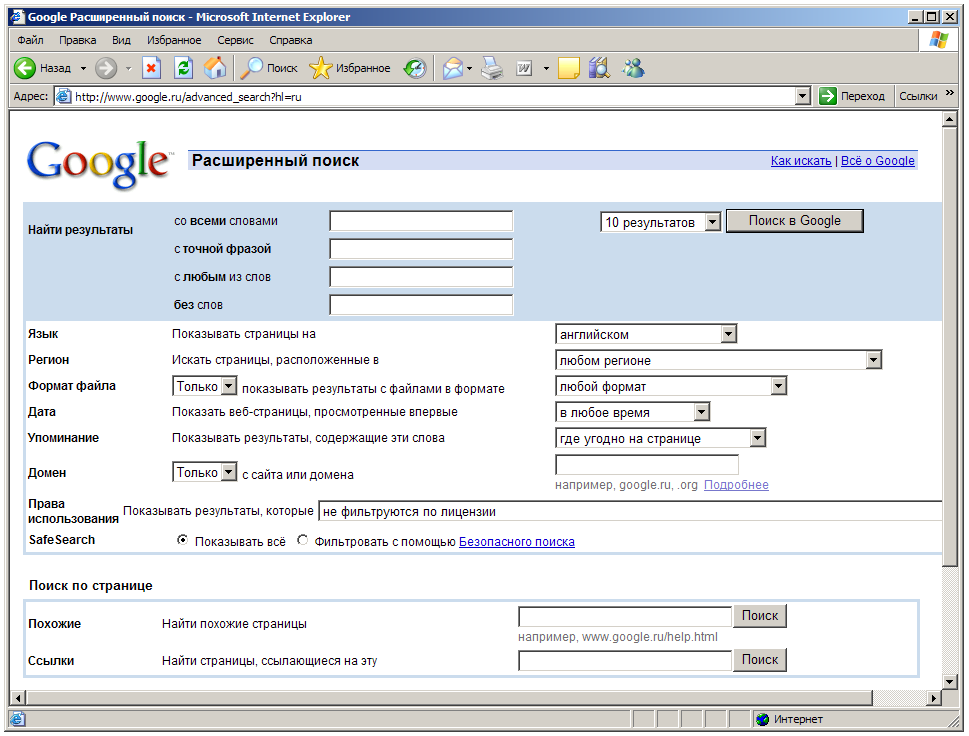Open usage rights dropdown 'не фильтруются по лицензии'
Image resolution: width=969 pixels, height=736 pixels.
coord(630,511)
